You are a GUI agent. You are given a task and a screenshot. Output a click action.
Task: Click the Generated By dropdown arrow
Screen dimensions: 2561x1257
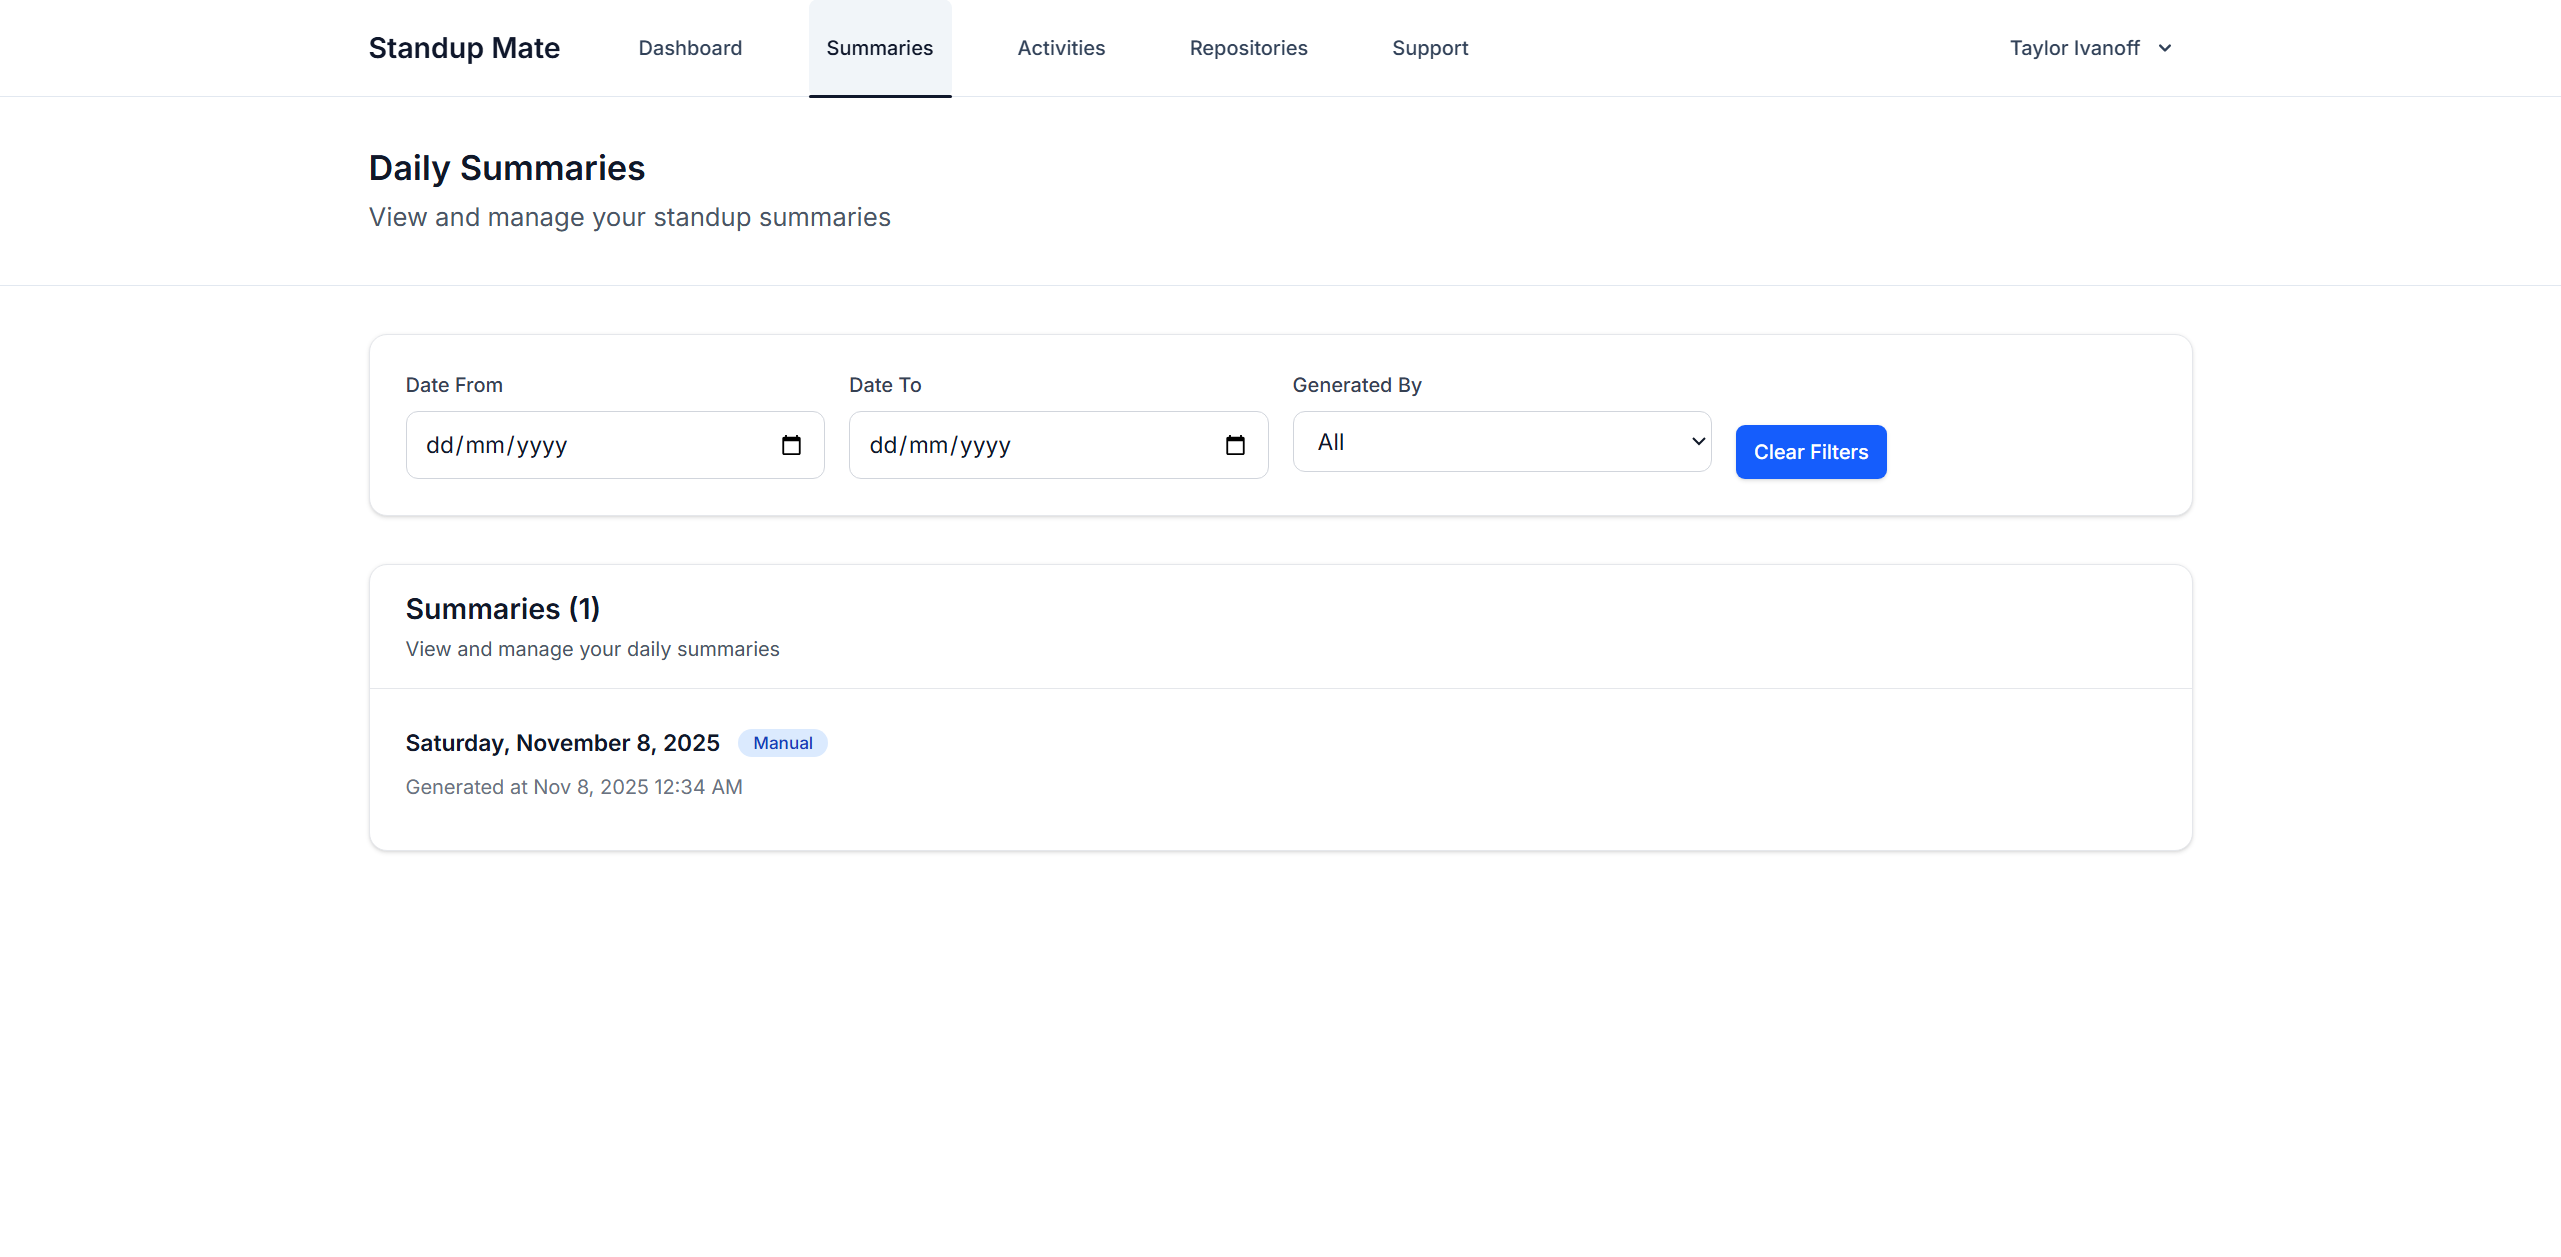1698,442
